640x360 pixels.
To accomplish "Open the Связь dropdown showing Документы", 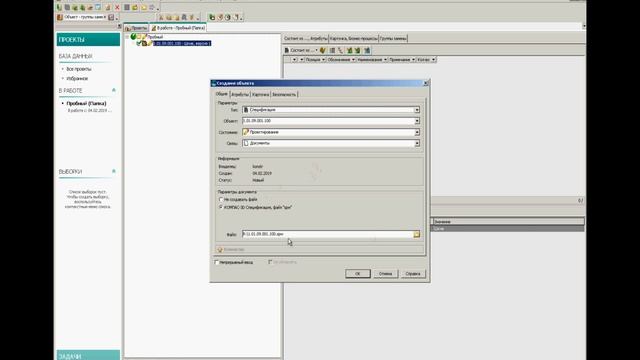I will (417, 143).
